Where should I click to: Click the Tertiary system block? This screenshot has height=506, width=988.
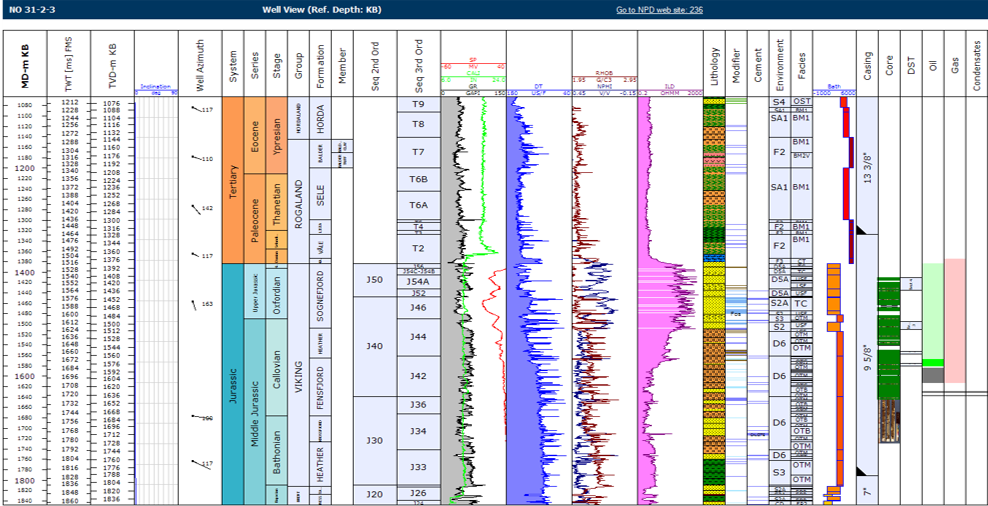pyautogui.click(x=233, y=180)
